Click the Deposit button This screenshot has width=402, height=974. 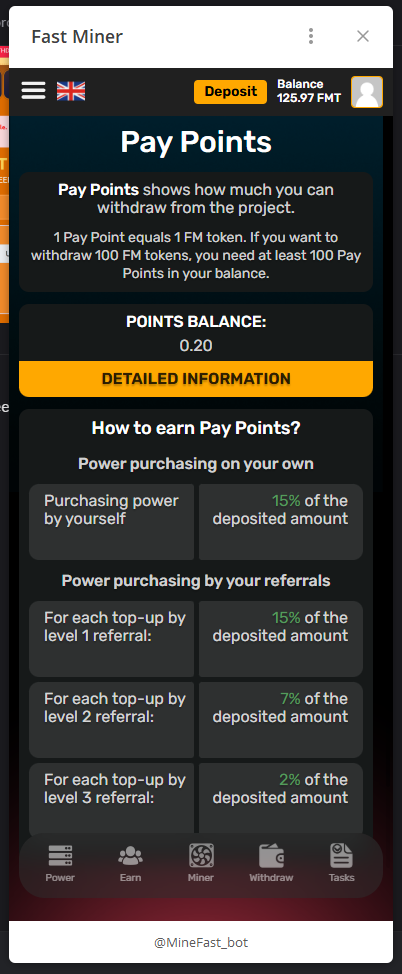(x=231, y=92)
